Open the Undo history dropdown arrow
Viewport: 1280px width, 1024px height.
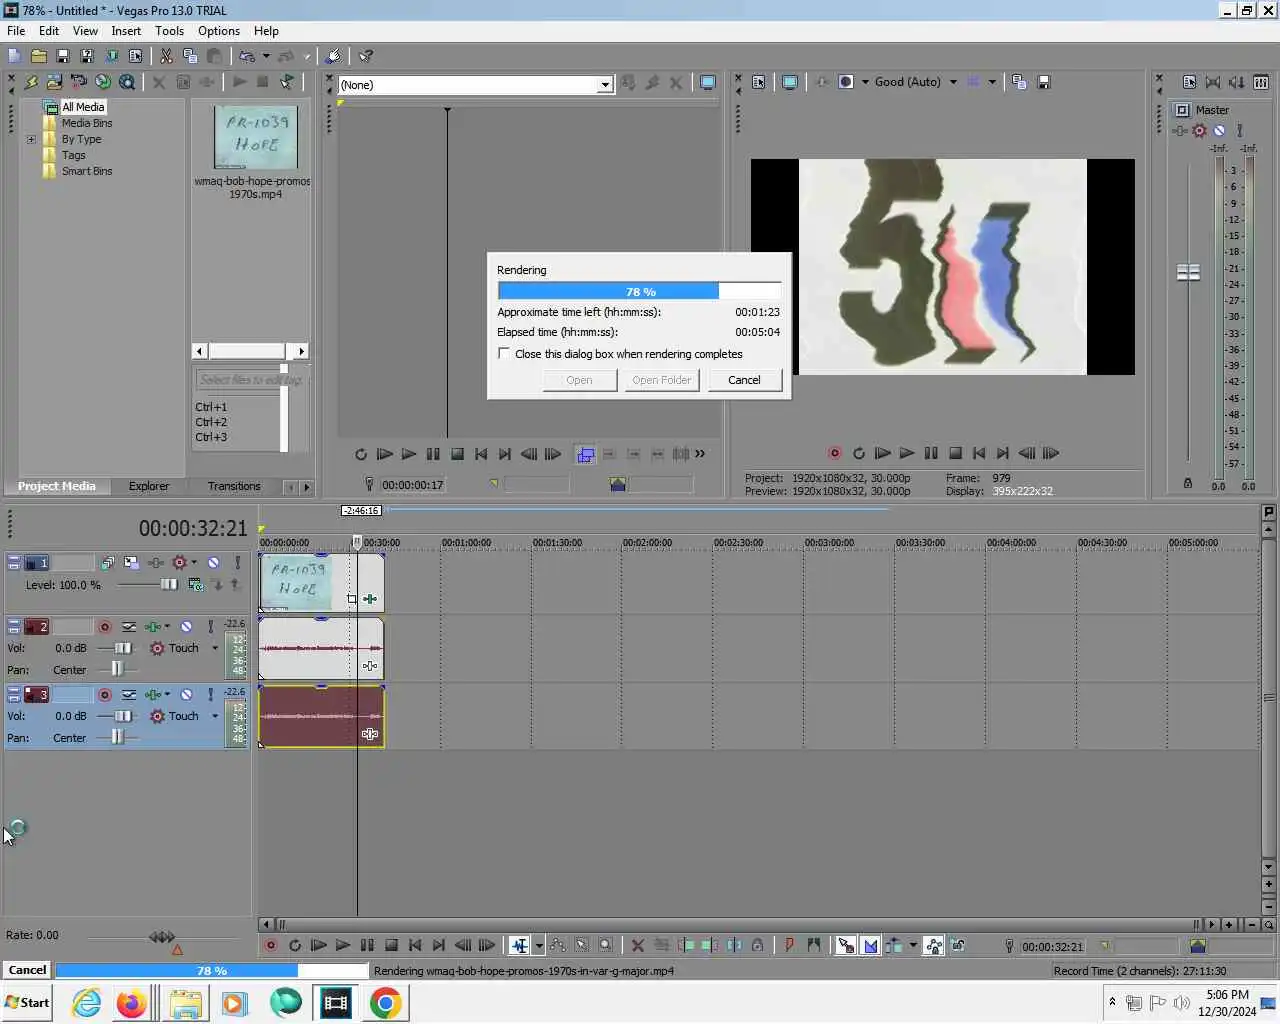(266, 56)
